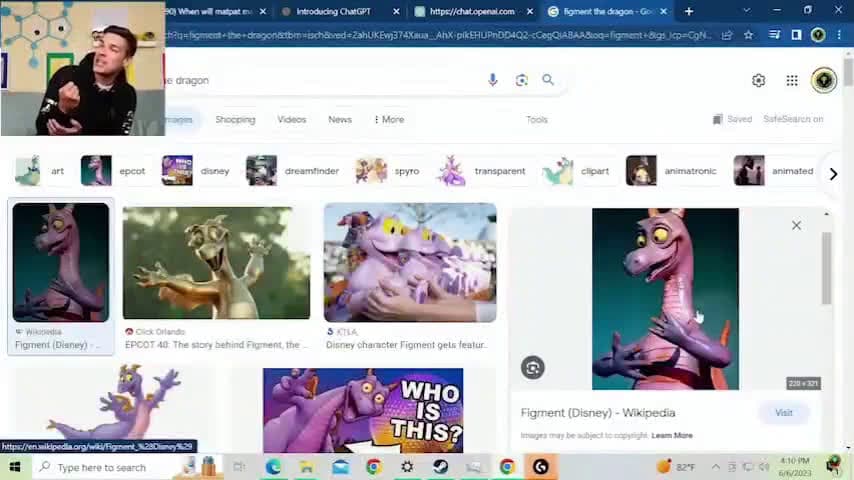Open the volume control in system tray
Screen dimensions: 854x480
pos(764,467)
